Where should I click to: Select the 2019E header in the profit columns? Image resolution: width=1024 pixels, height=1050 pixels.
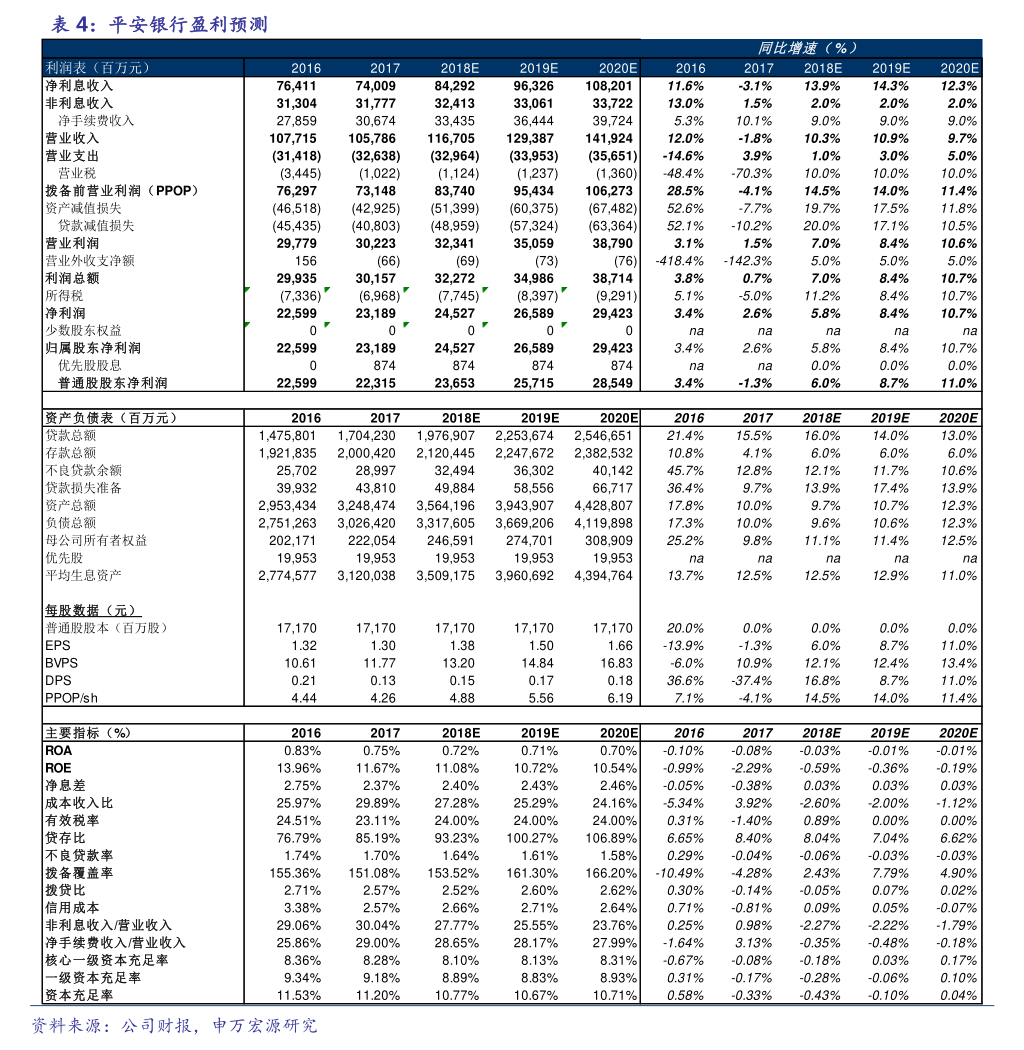point(539,68)
